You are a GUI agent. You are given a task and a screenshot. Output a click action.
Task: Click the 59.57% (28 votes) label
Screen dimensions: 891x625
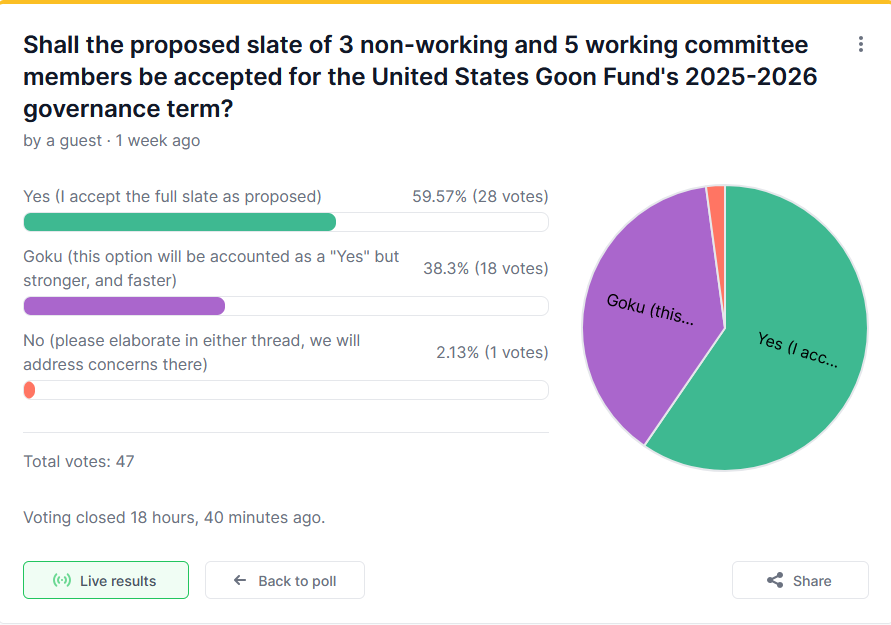click(x=480, y=197)
